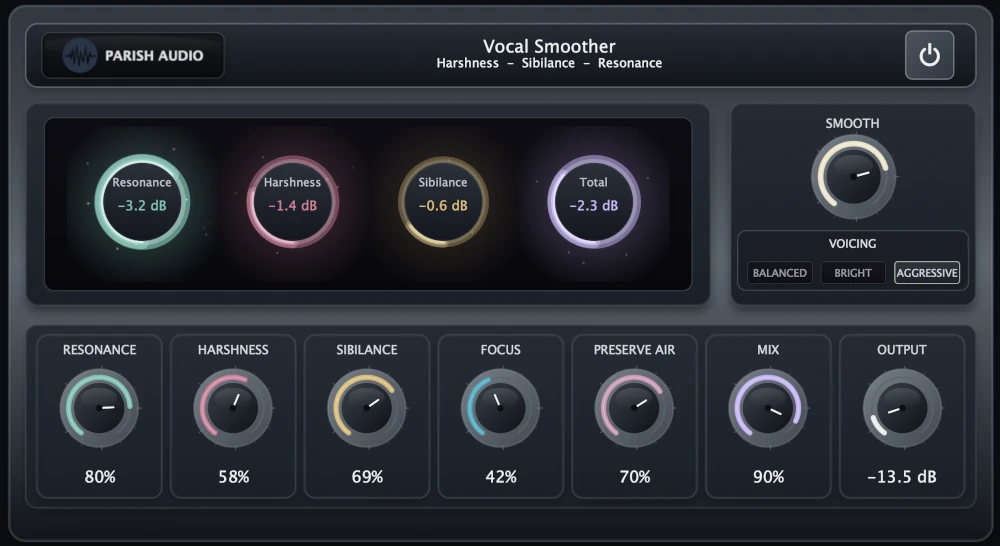The height and width of the screenshot is (546, 1000).
Task: Click the Sibilance reduction meter ring
Action: (443, 202)
